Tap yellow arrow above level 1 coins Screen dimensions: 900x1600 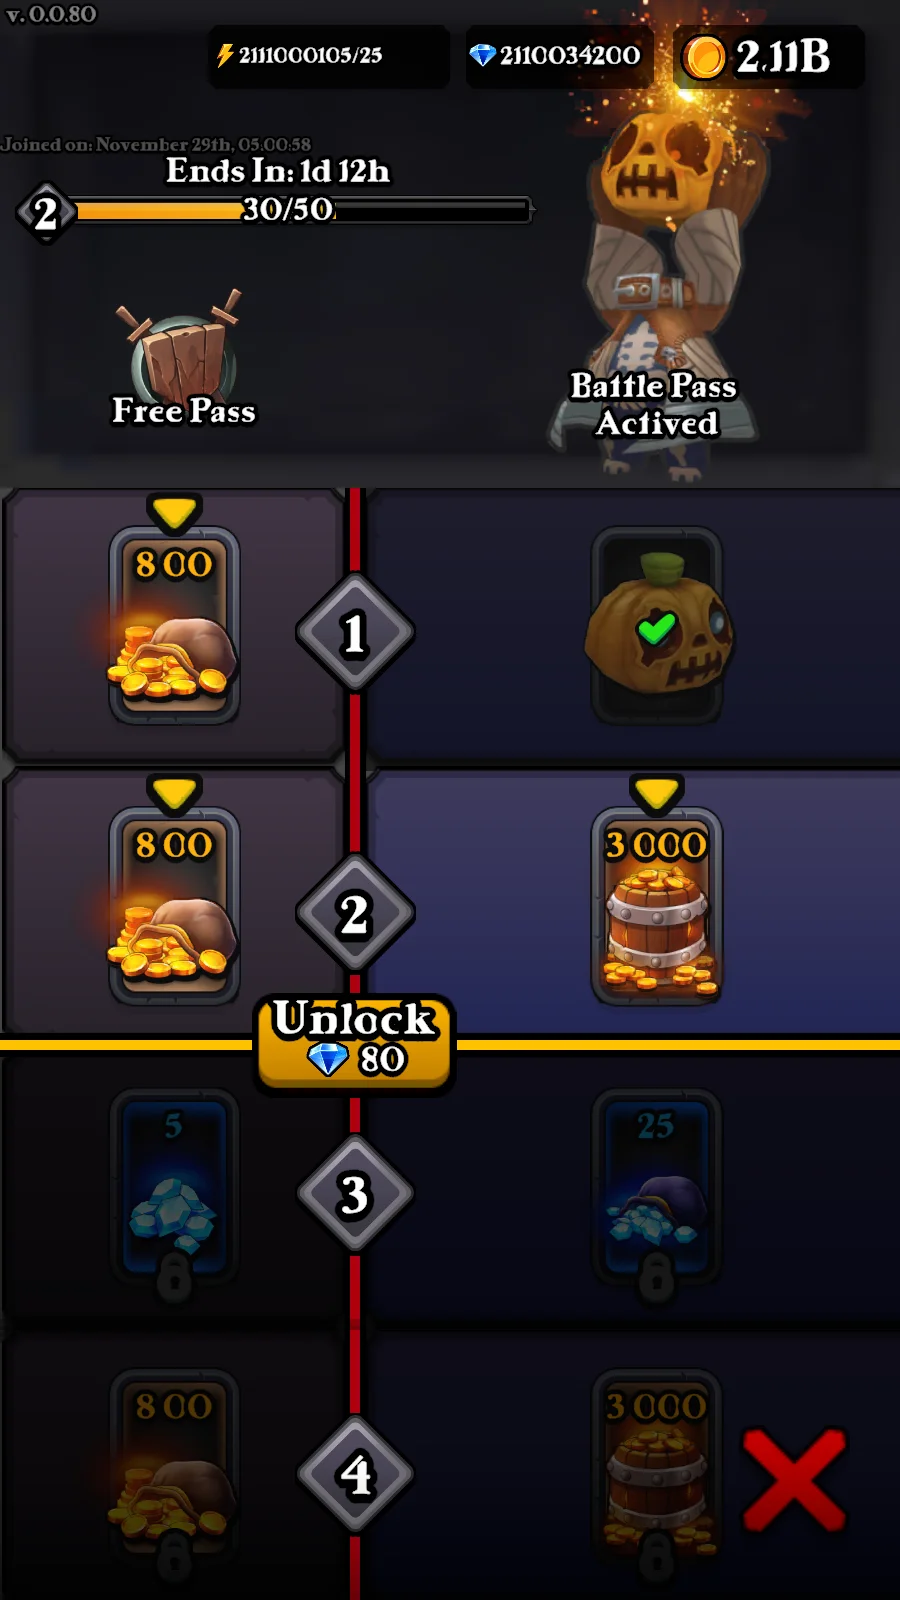(x=175, y=511)
